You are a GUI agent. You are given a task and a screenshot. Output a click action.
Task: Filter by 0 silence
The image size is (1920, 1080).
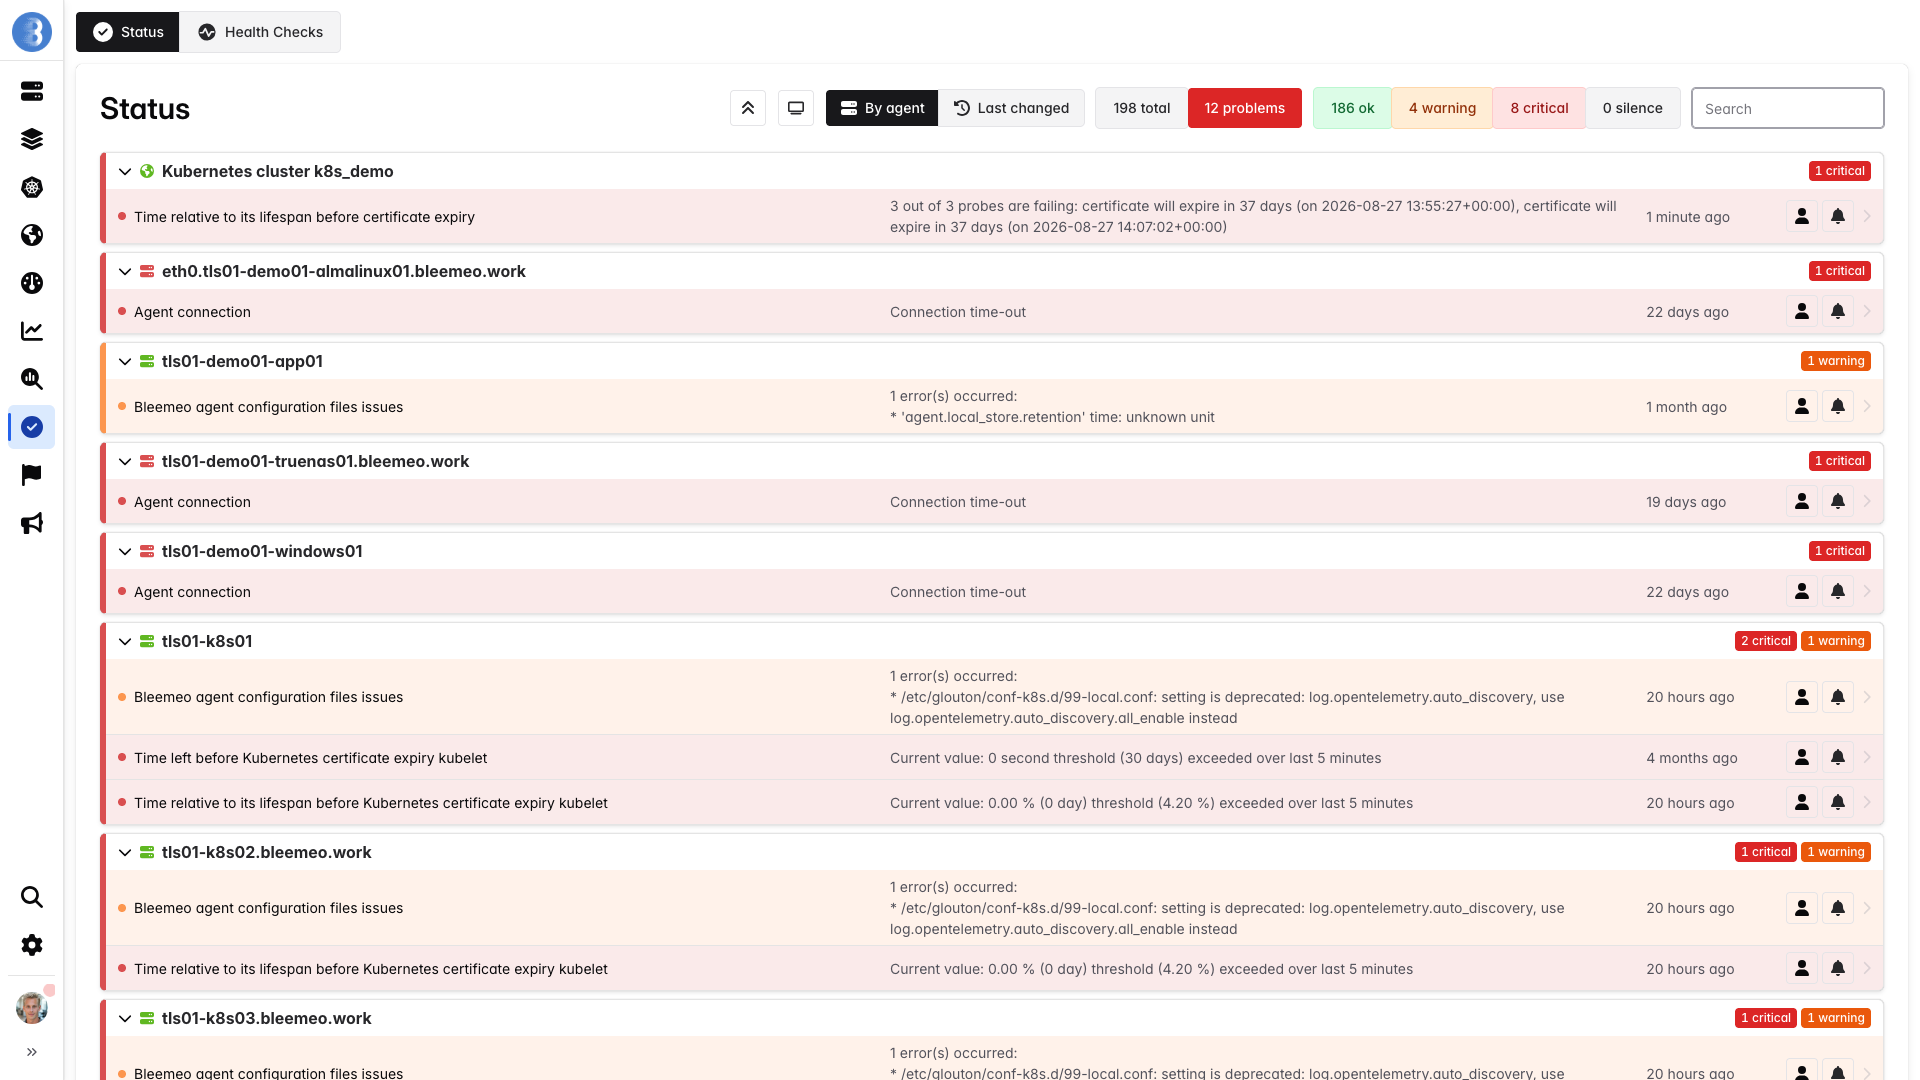pos(1633,108)
